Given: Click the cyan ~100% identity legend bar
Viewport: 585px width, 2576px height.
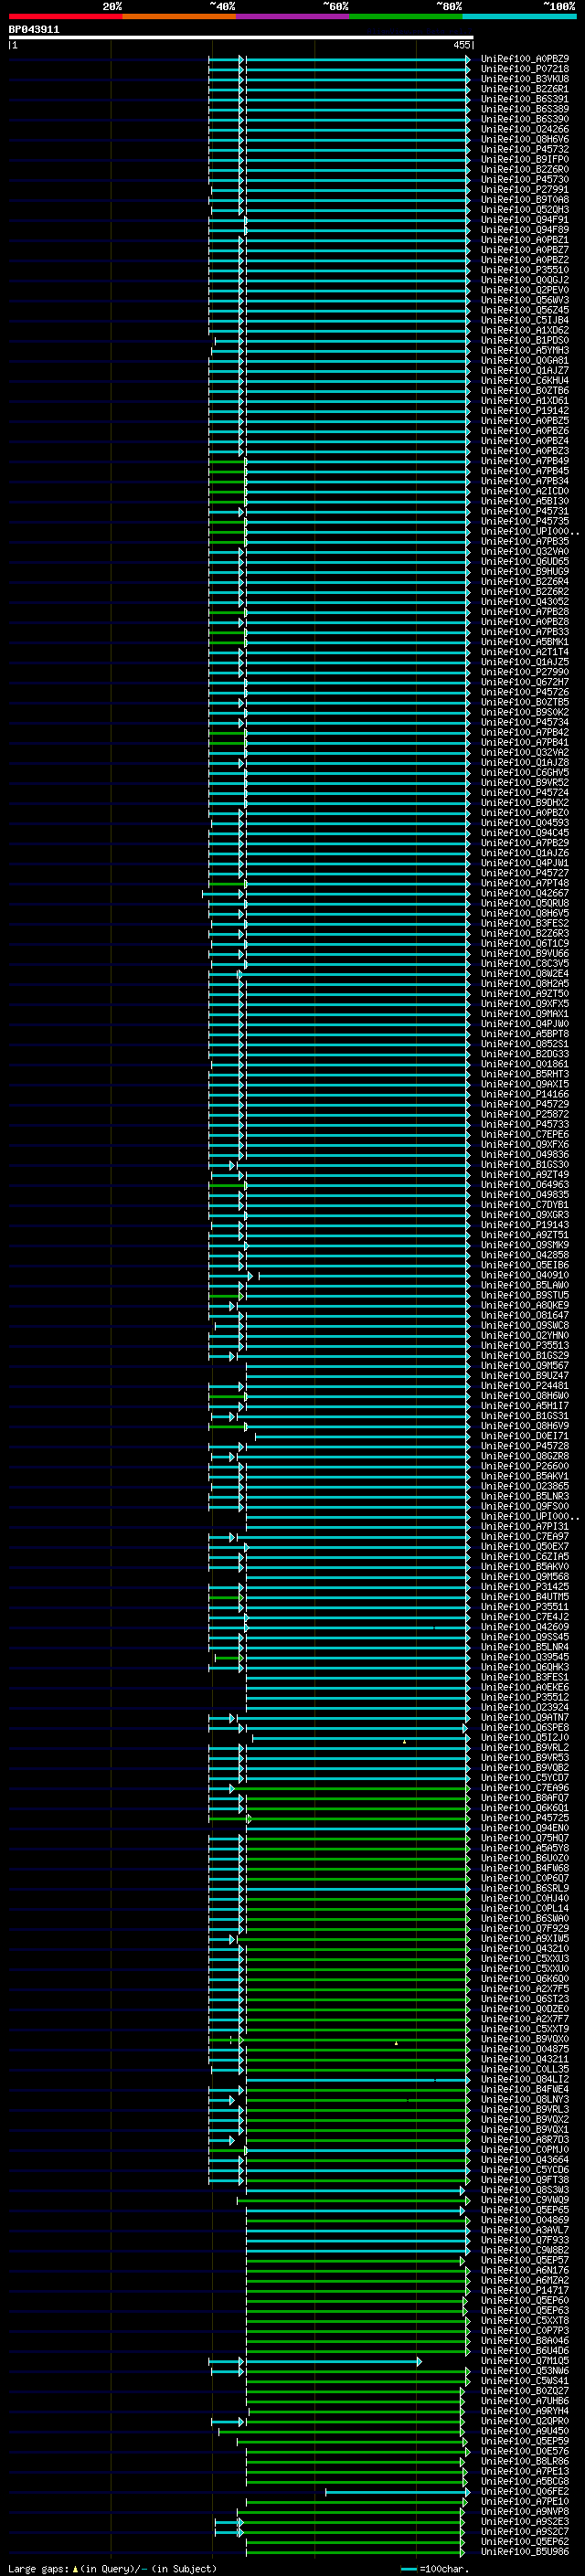Looking at the screenshot, I should 519,16.
